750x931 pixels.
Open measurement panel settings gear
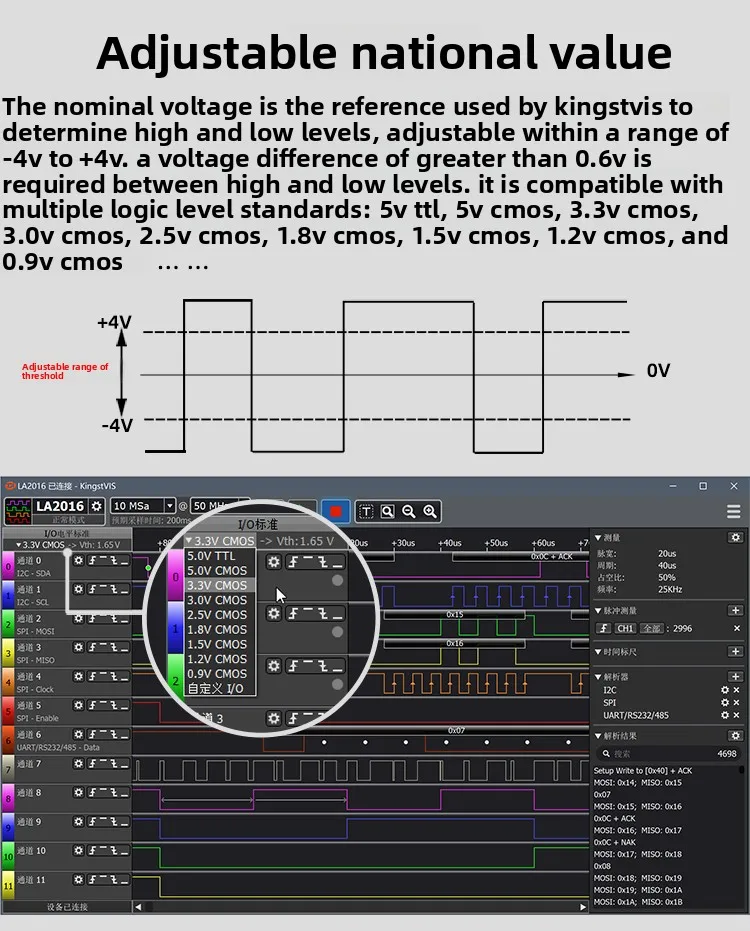tap(736, 537)
